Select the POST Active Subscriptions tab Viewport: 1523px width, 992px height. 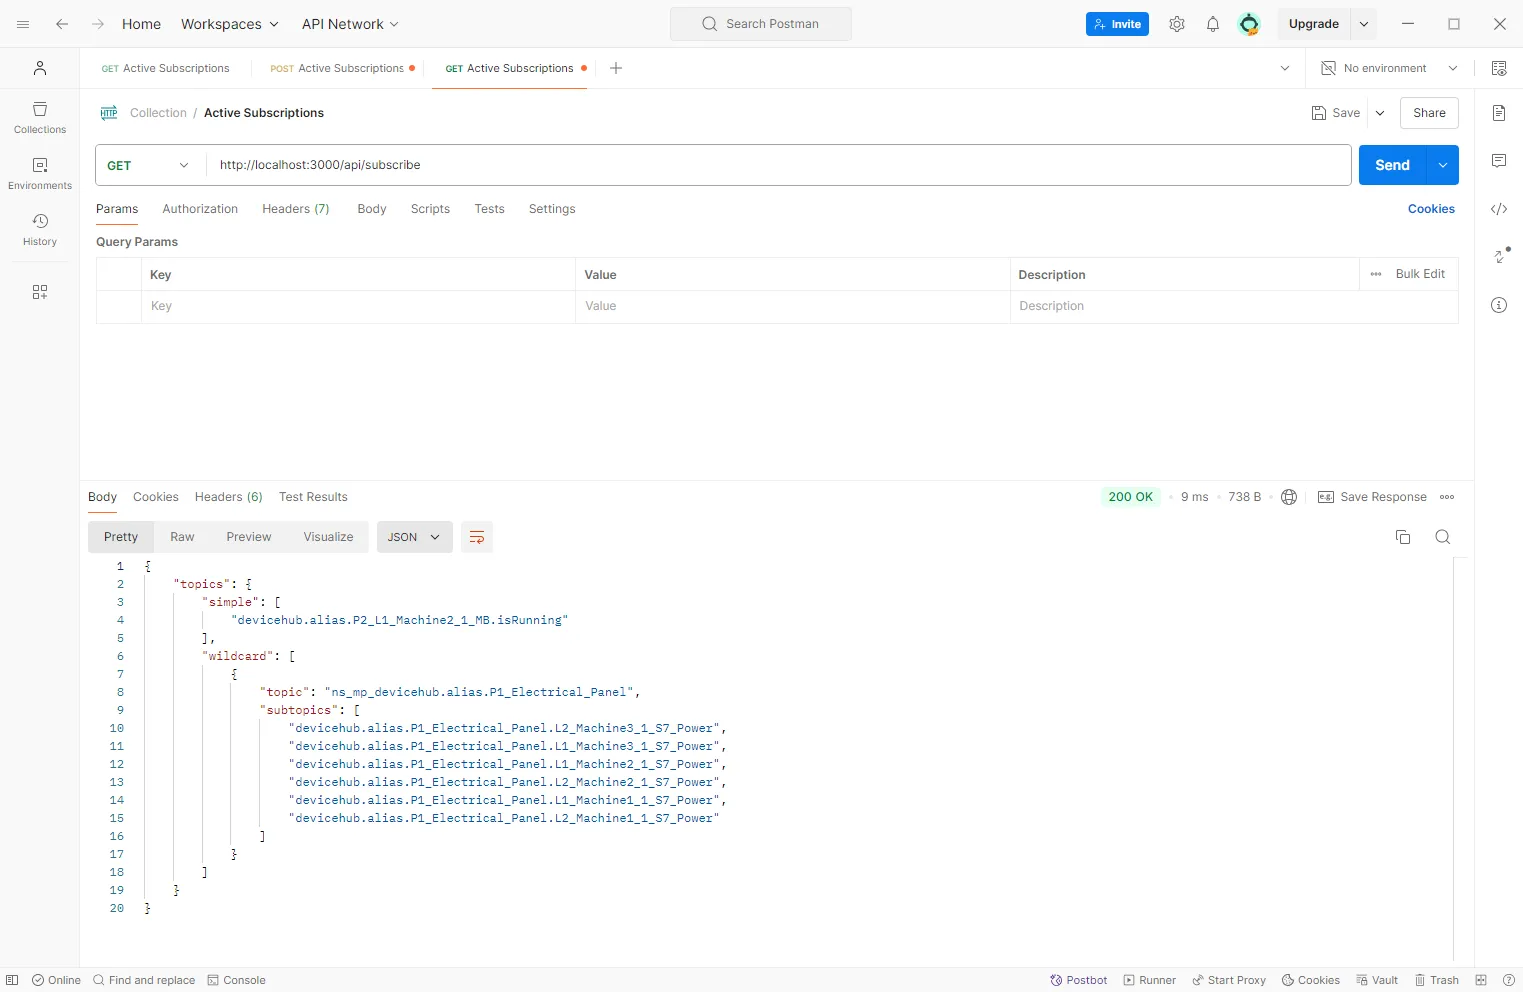pyautogui.click(x=342, y=68)
